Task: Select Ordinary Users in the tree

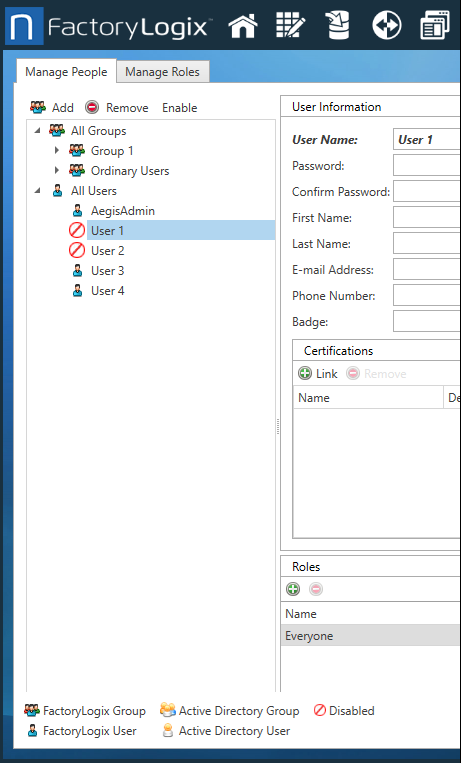Action: (x=130, y=171)
